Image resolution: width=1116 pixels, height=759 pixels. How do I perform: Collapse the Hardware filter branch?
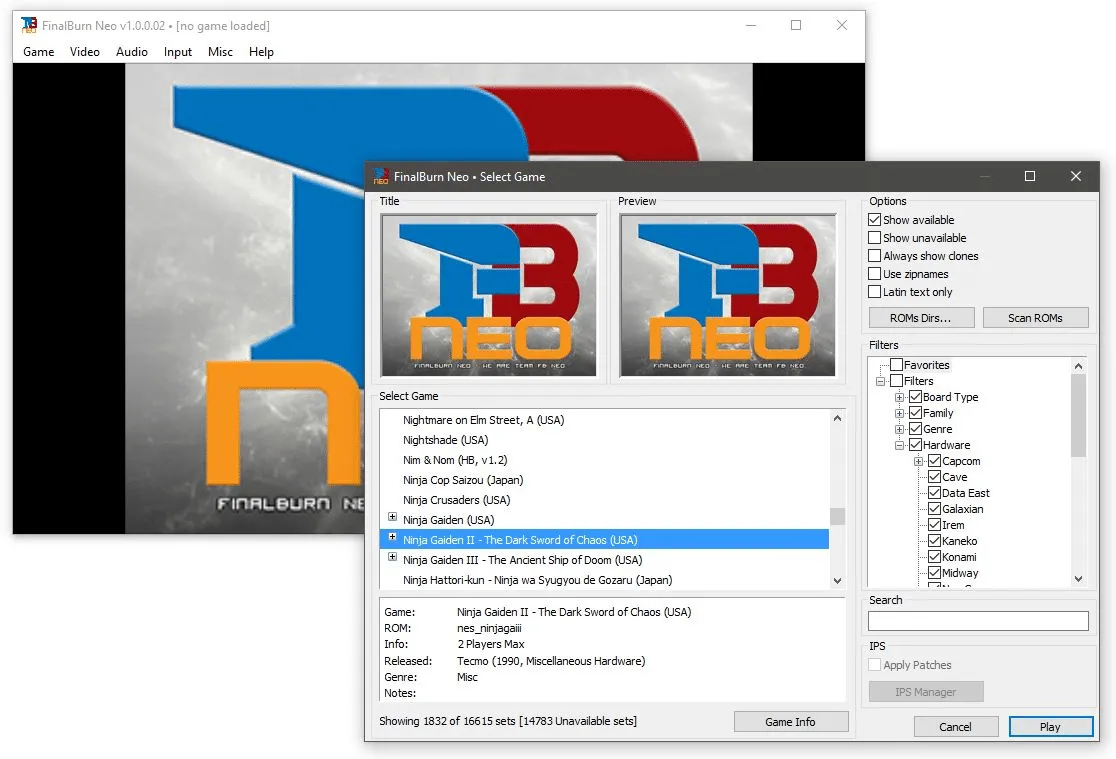(899, 445)
